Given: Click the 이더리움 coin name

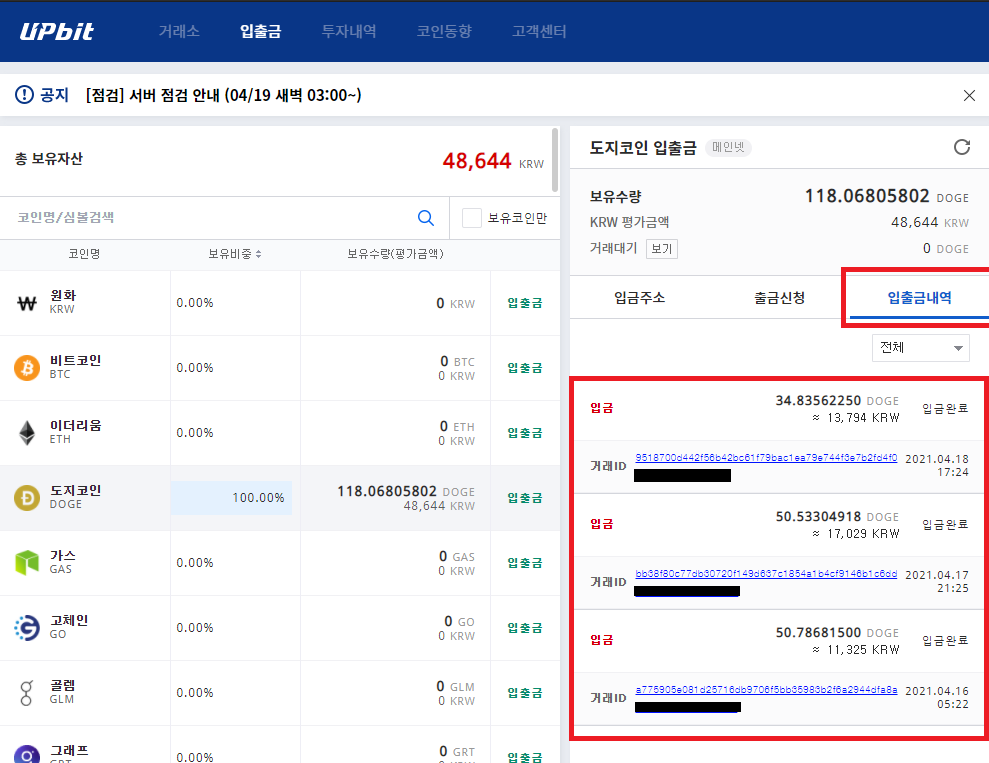Looking at the screenshot, I should (75, 426).
